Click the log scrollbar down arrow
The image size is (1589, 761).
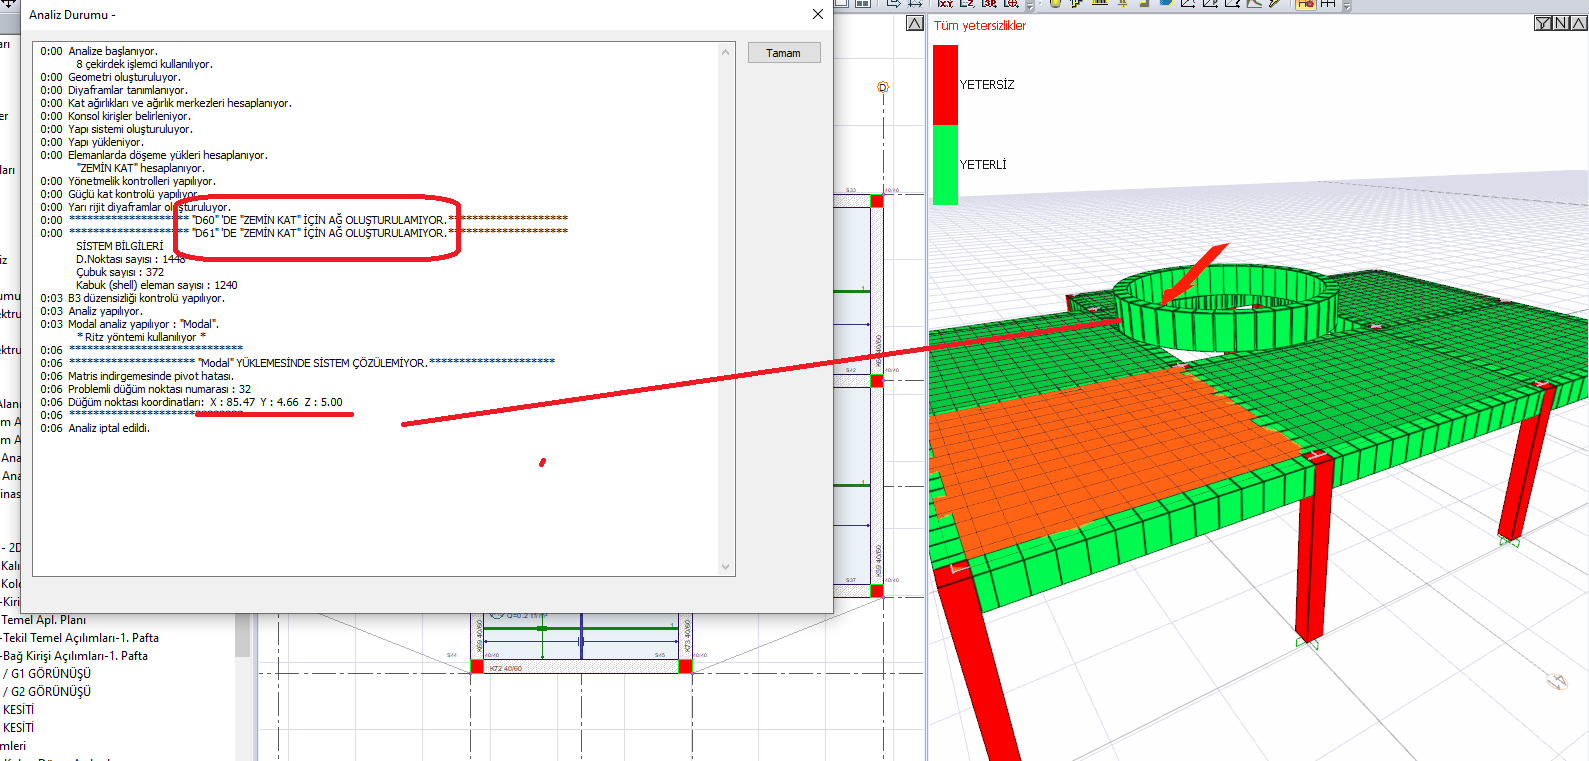(x=725, y=567)
